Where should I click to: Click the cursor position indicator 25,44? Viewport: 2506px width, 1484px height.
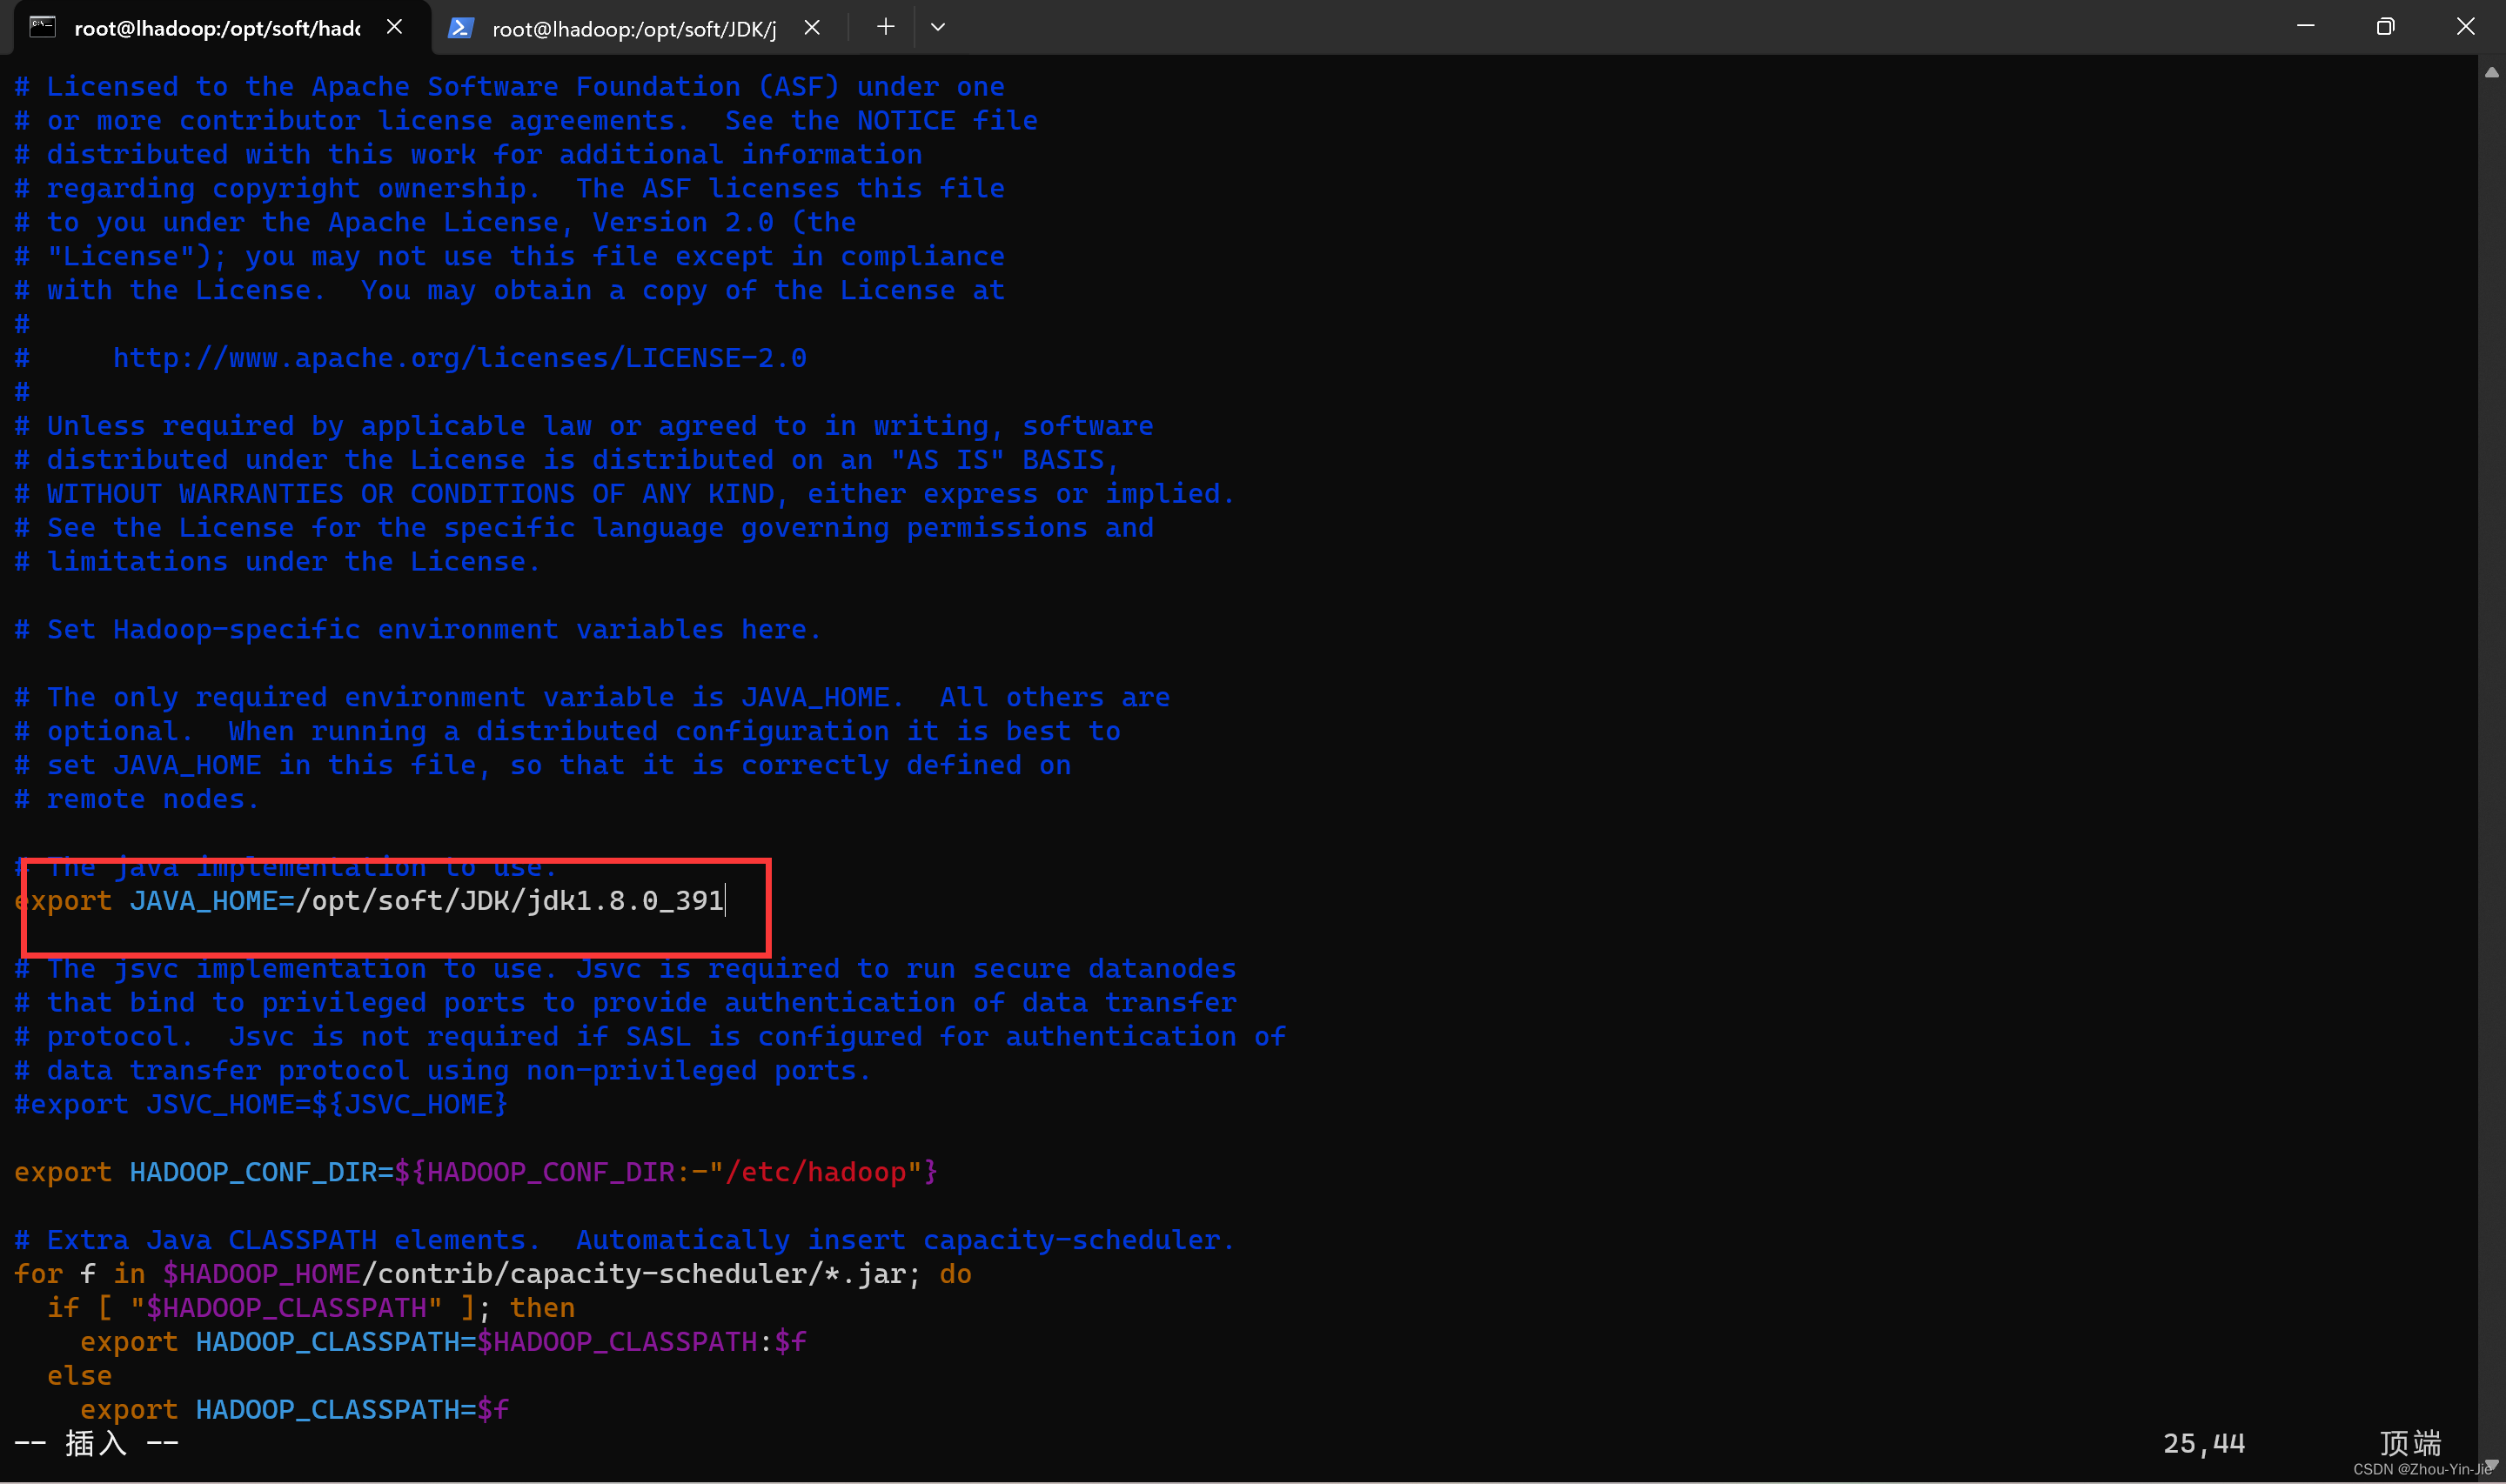2203,1443
